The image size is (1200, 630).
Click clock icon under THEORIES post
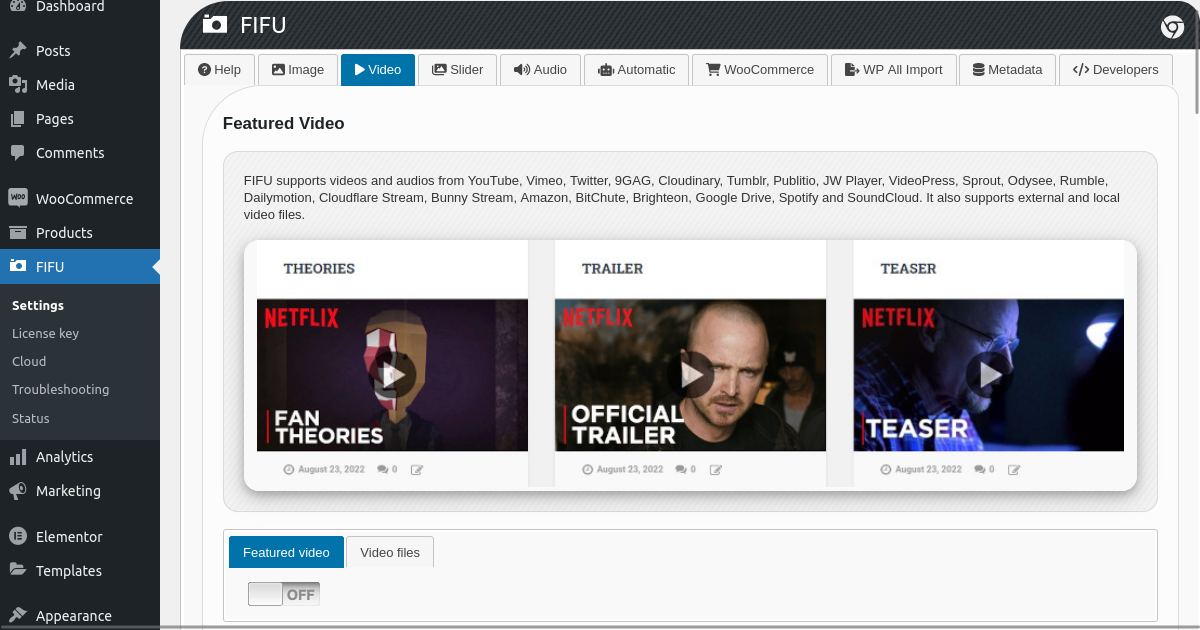pyautogui.click(x=289, y=469)
